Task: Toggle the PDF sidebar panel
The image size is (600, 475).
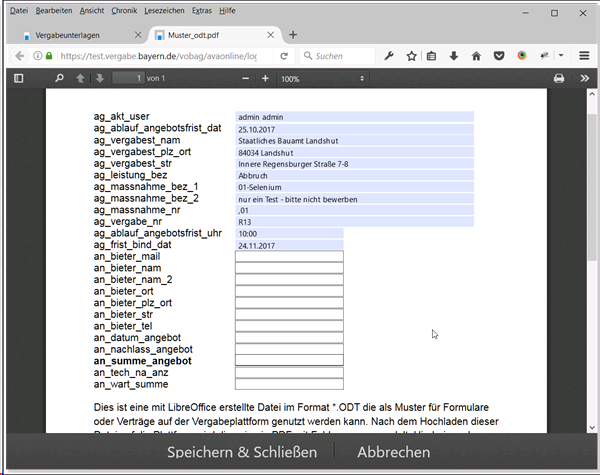Action: click(x=18, y=78)
